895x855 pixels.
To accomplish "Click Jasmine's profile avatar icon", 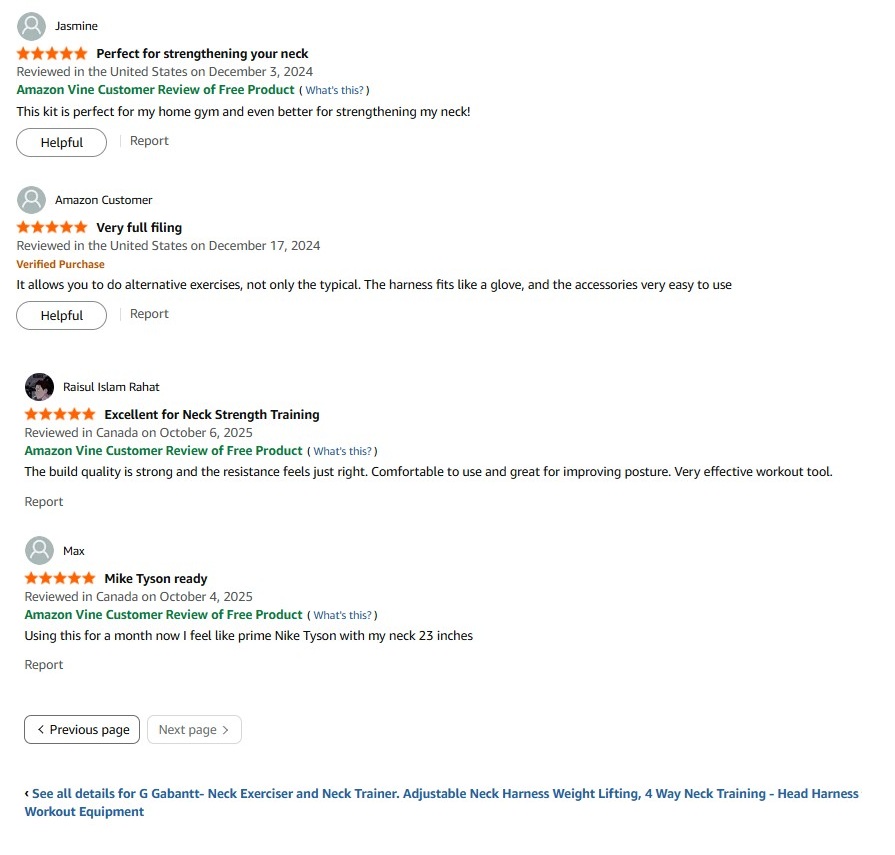I will point(32,26).
